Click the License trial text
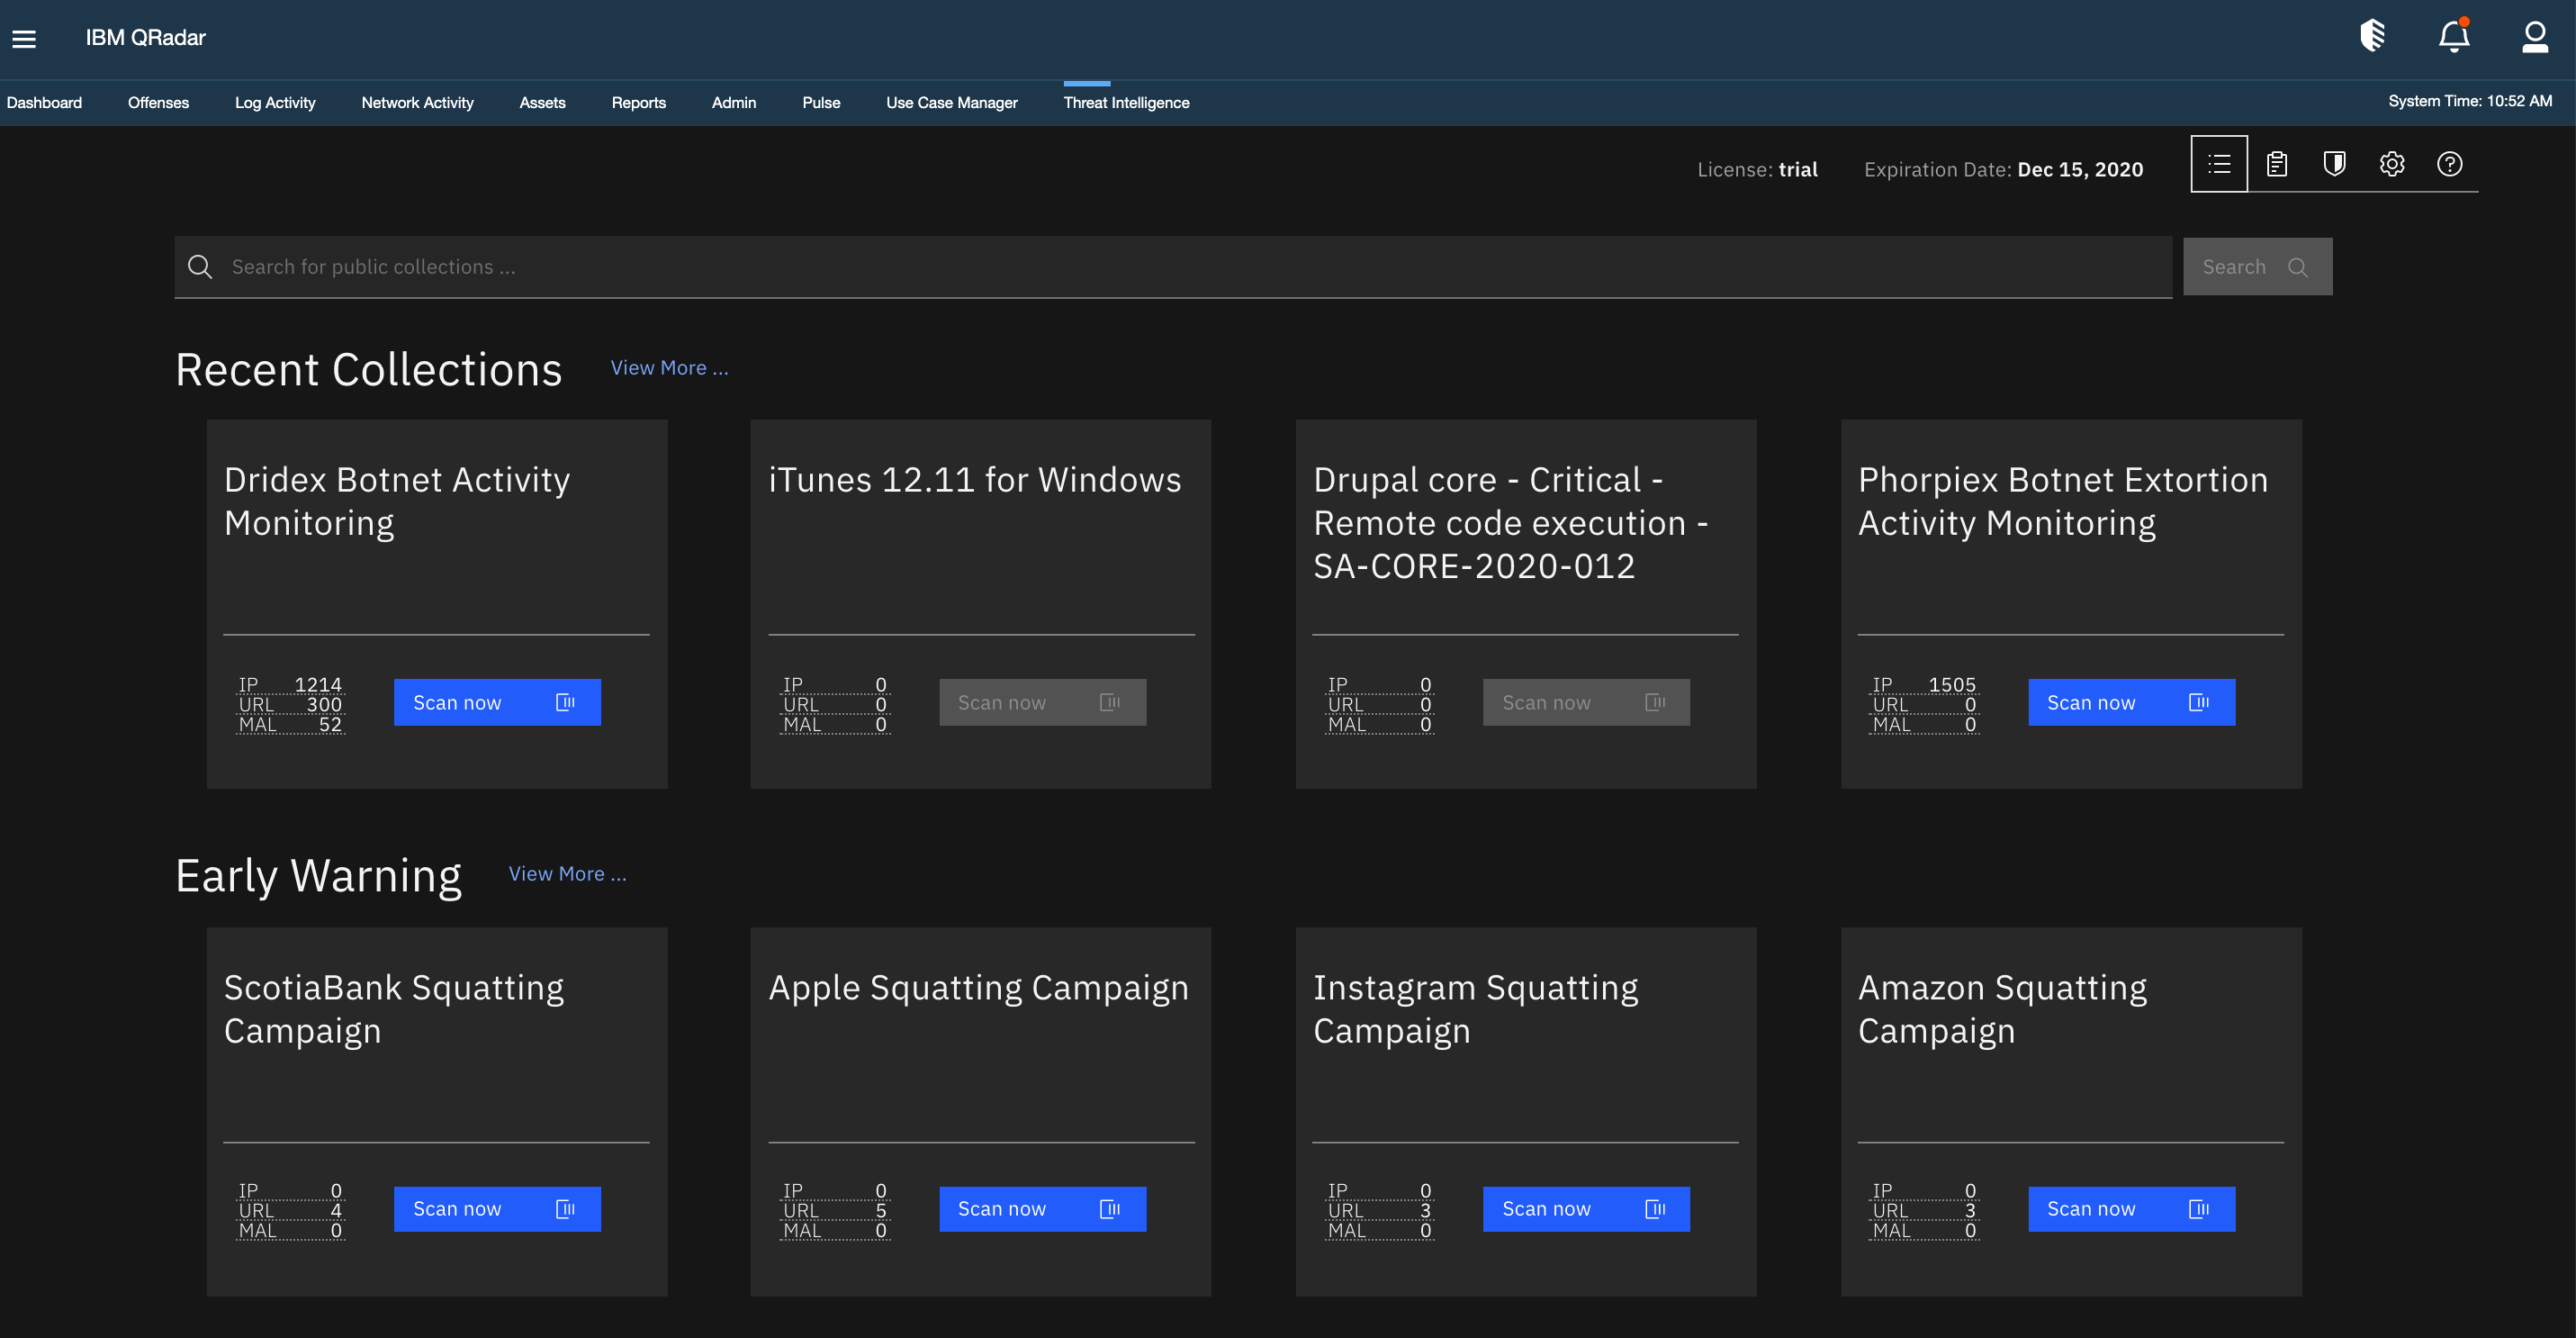This screenshot has width=2576, height=1338. click(x=1757, y=170)
